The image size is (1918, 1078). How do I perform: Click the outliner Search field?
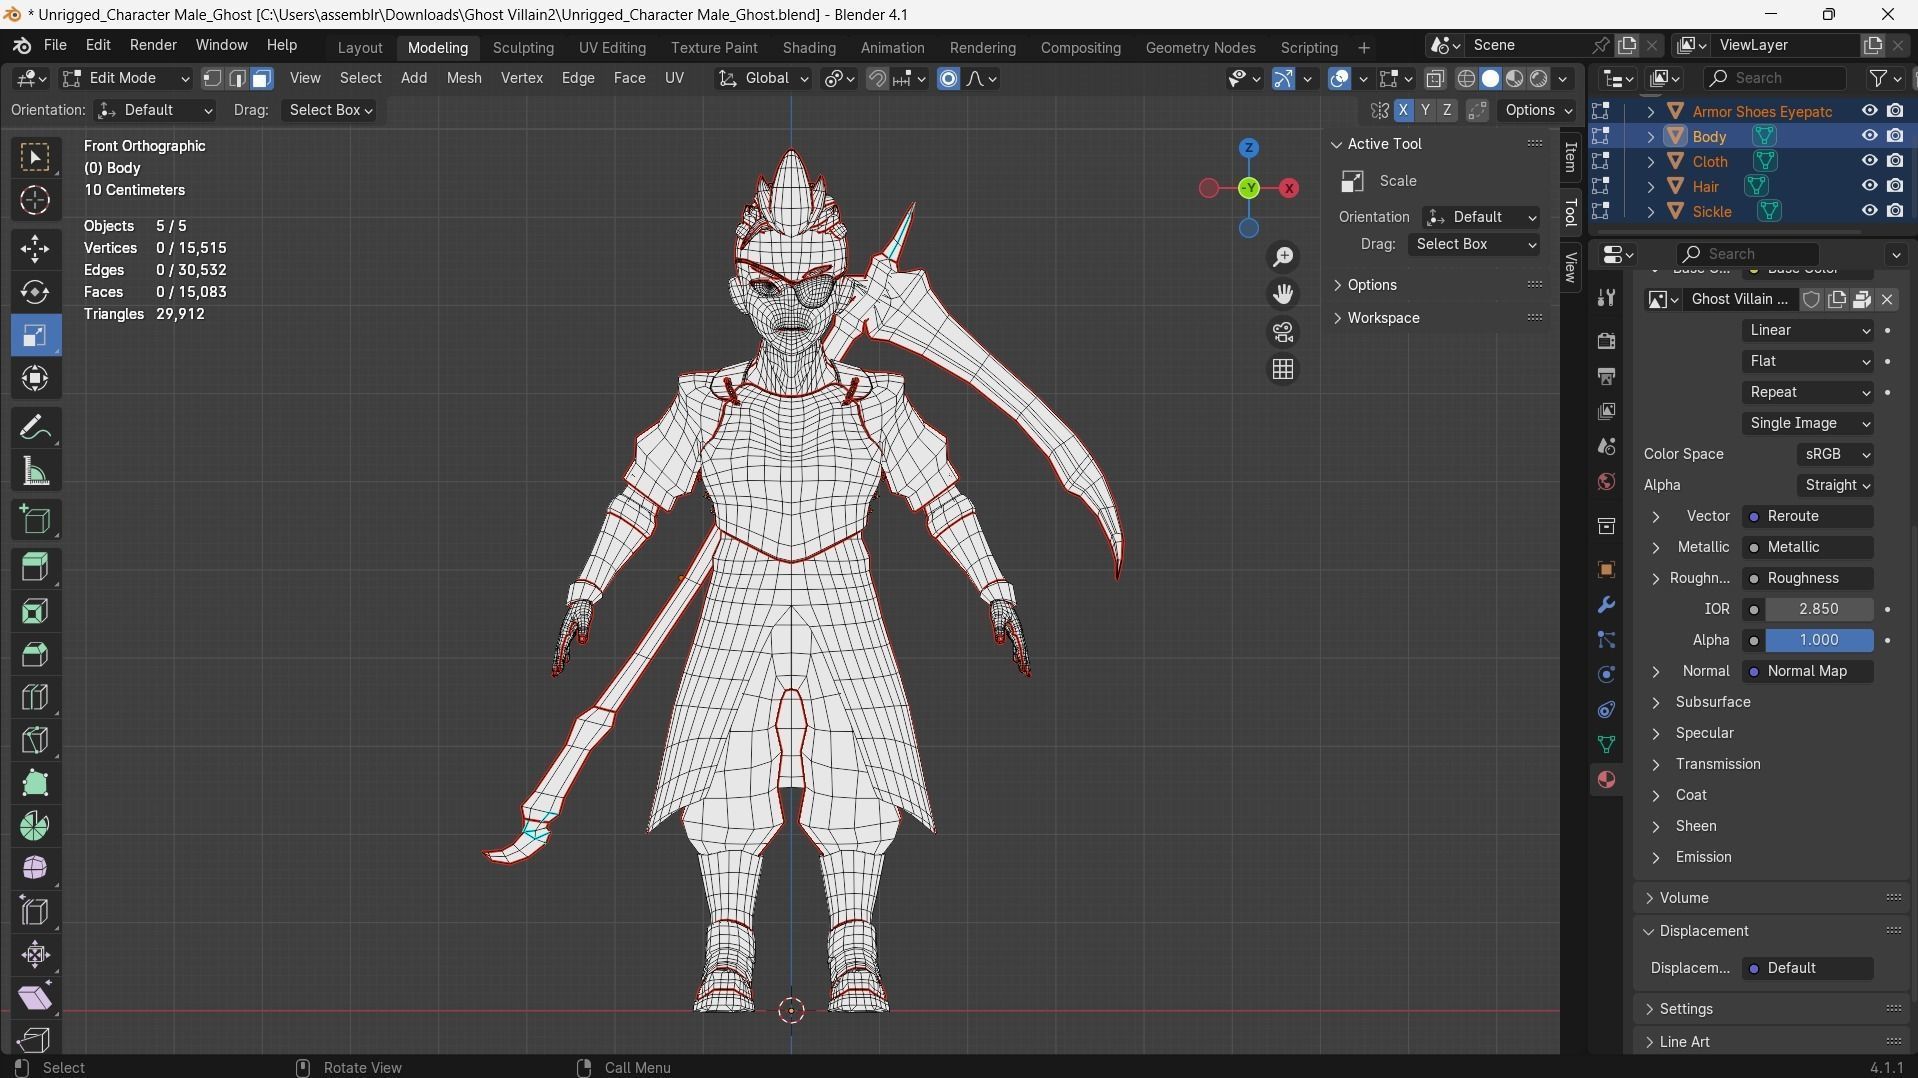pos(1775,79)
